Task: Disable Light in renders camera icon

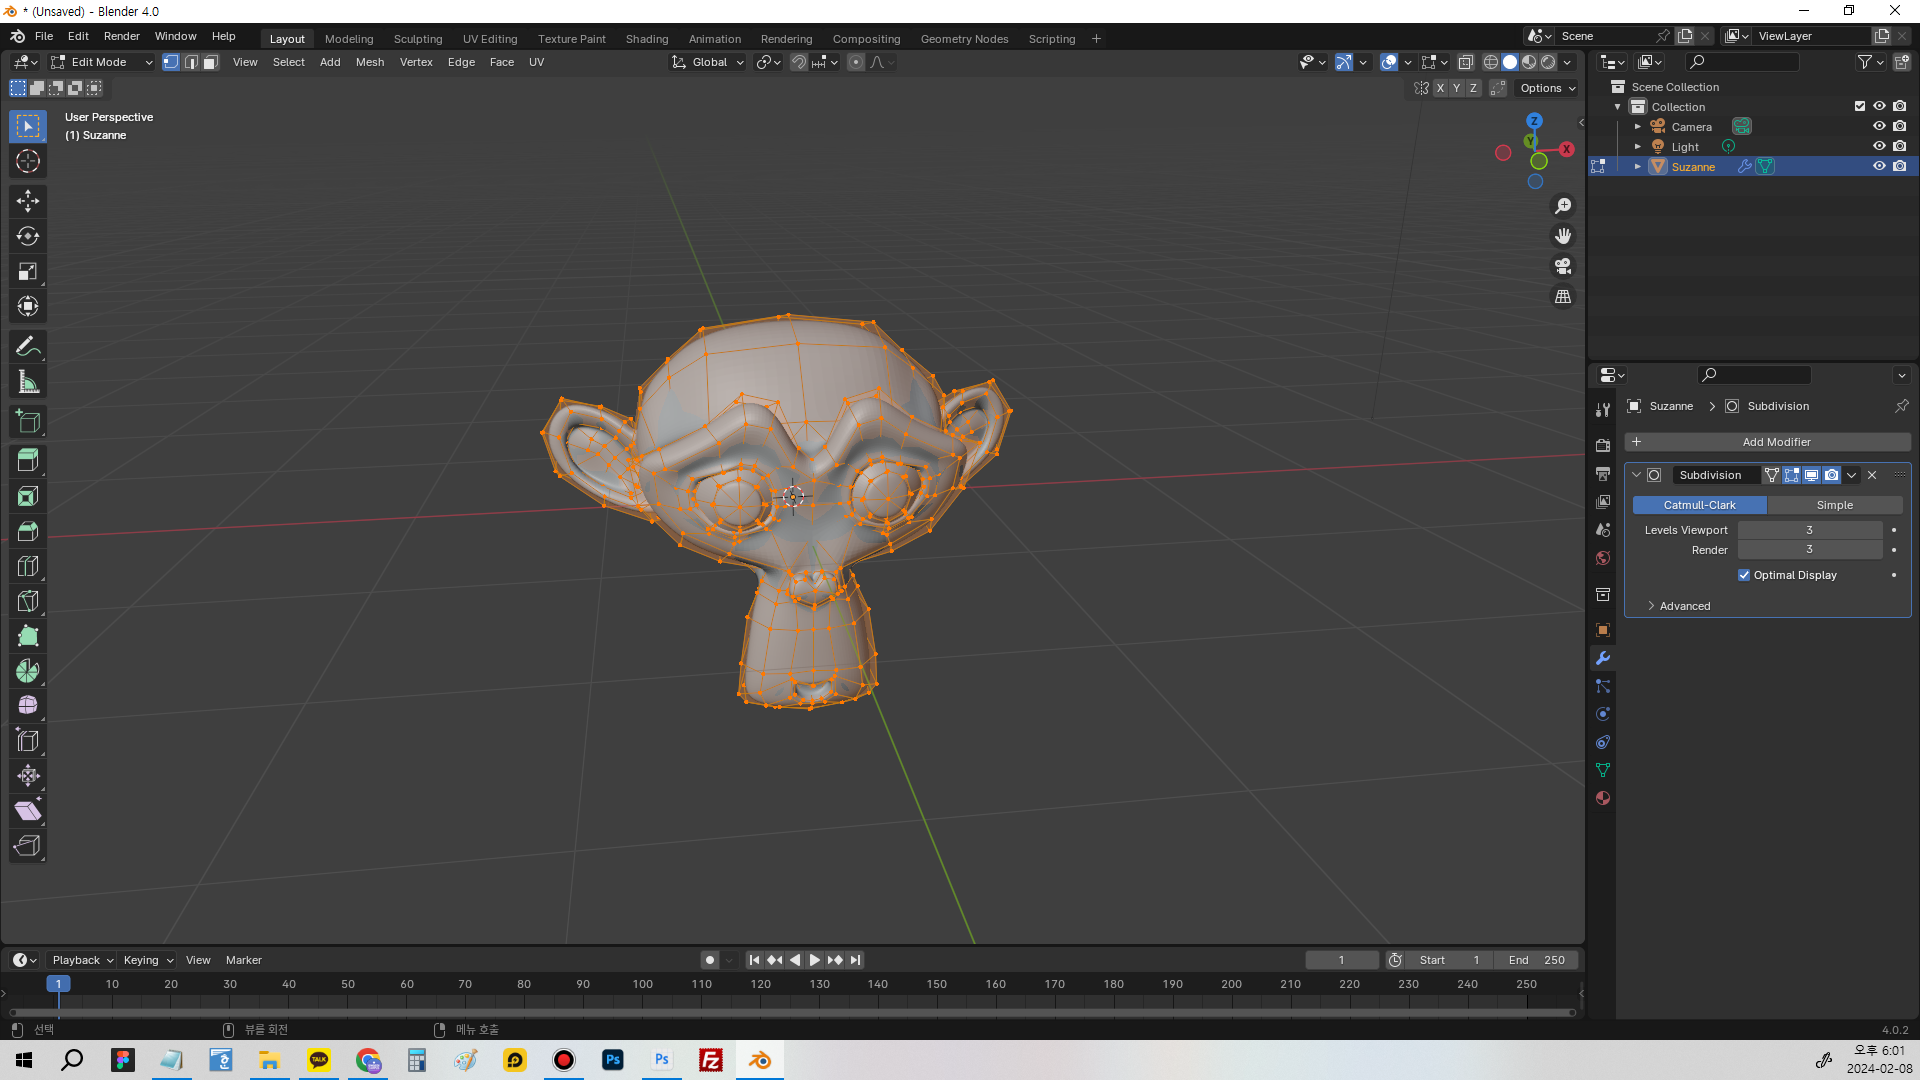Action: click(x=1900, y=147)
